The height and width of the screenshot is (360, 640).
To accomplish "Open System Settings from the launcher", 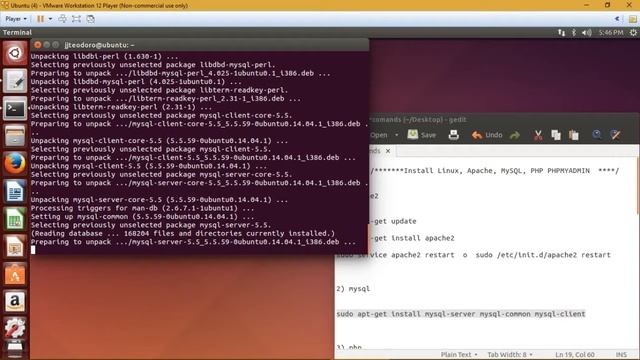I will point(15,329).
